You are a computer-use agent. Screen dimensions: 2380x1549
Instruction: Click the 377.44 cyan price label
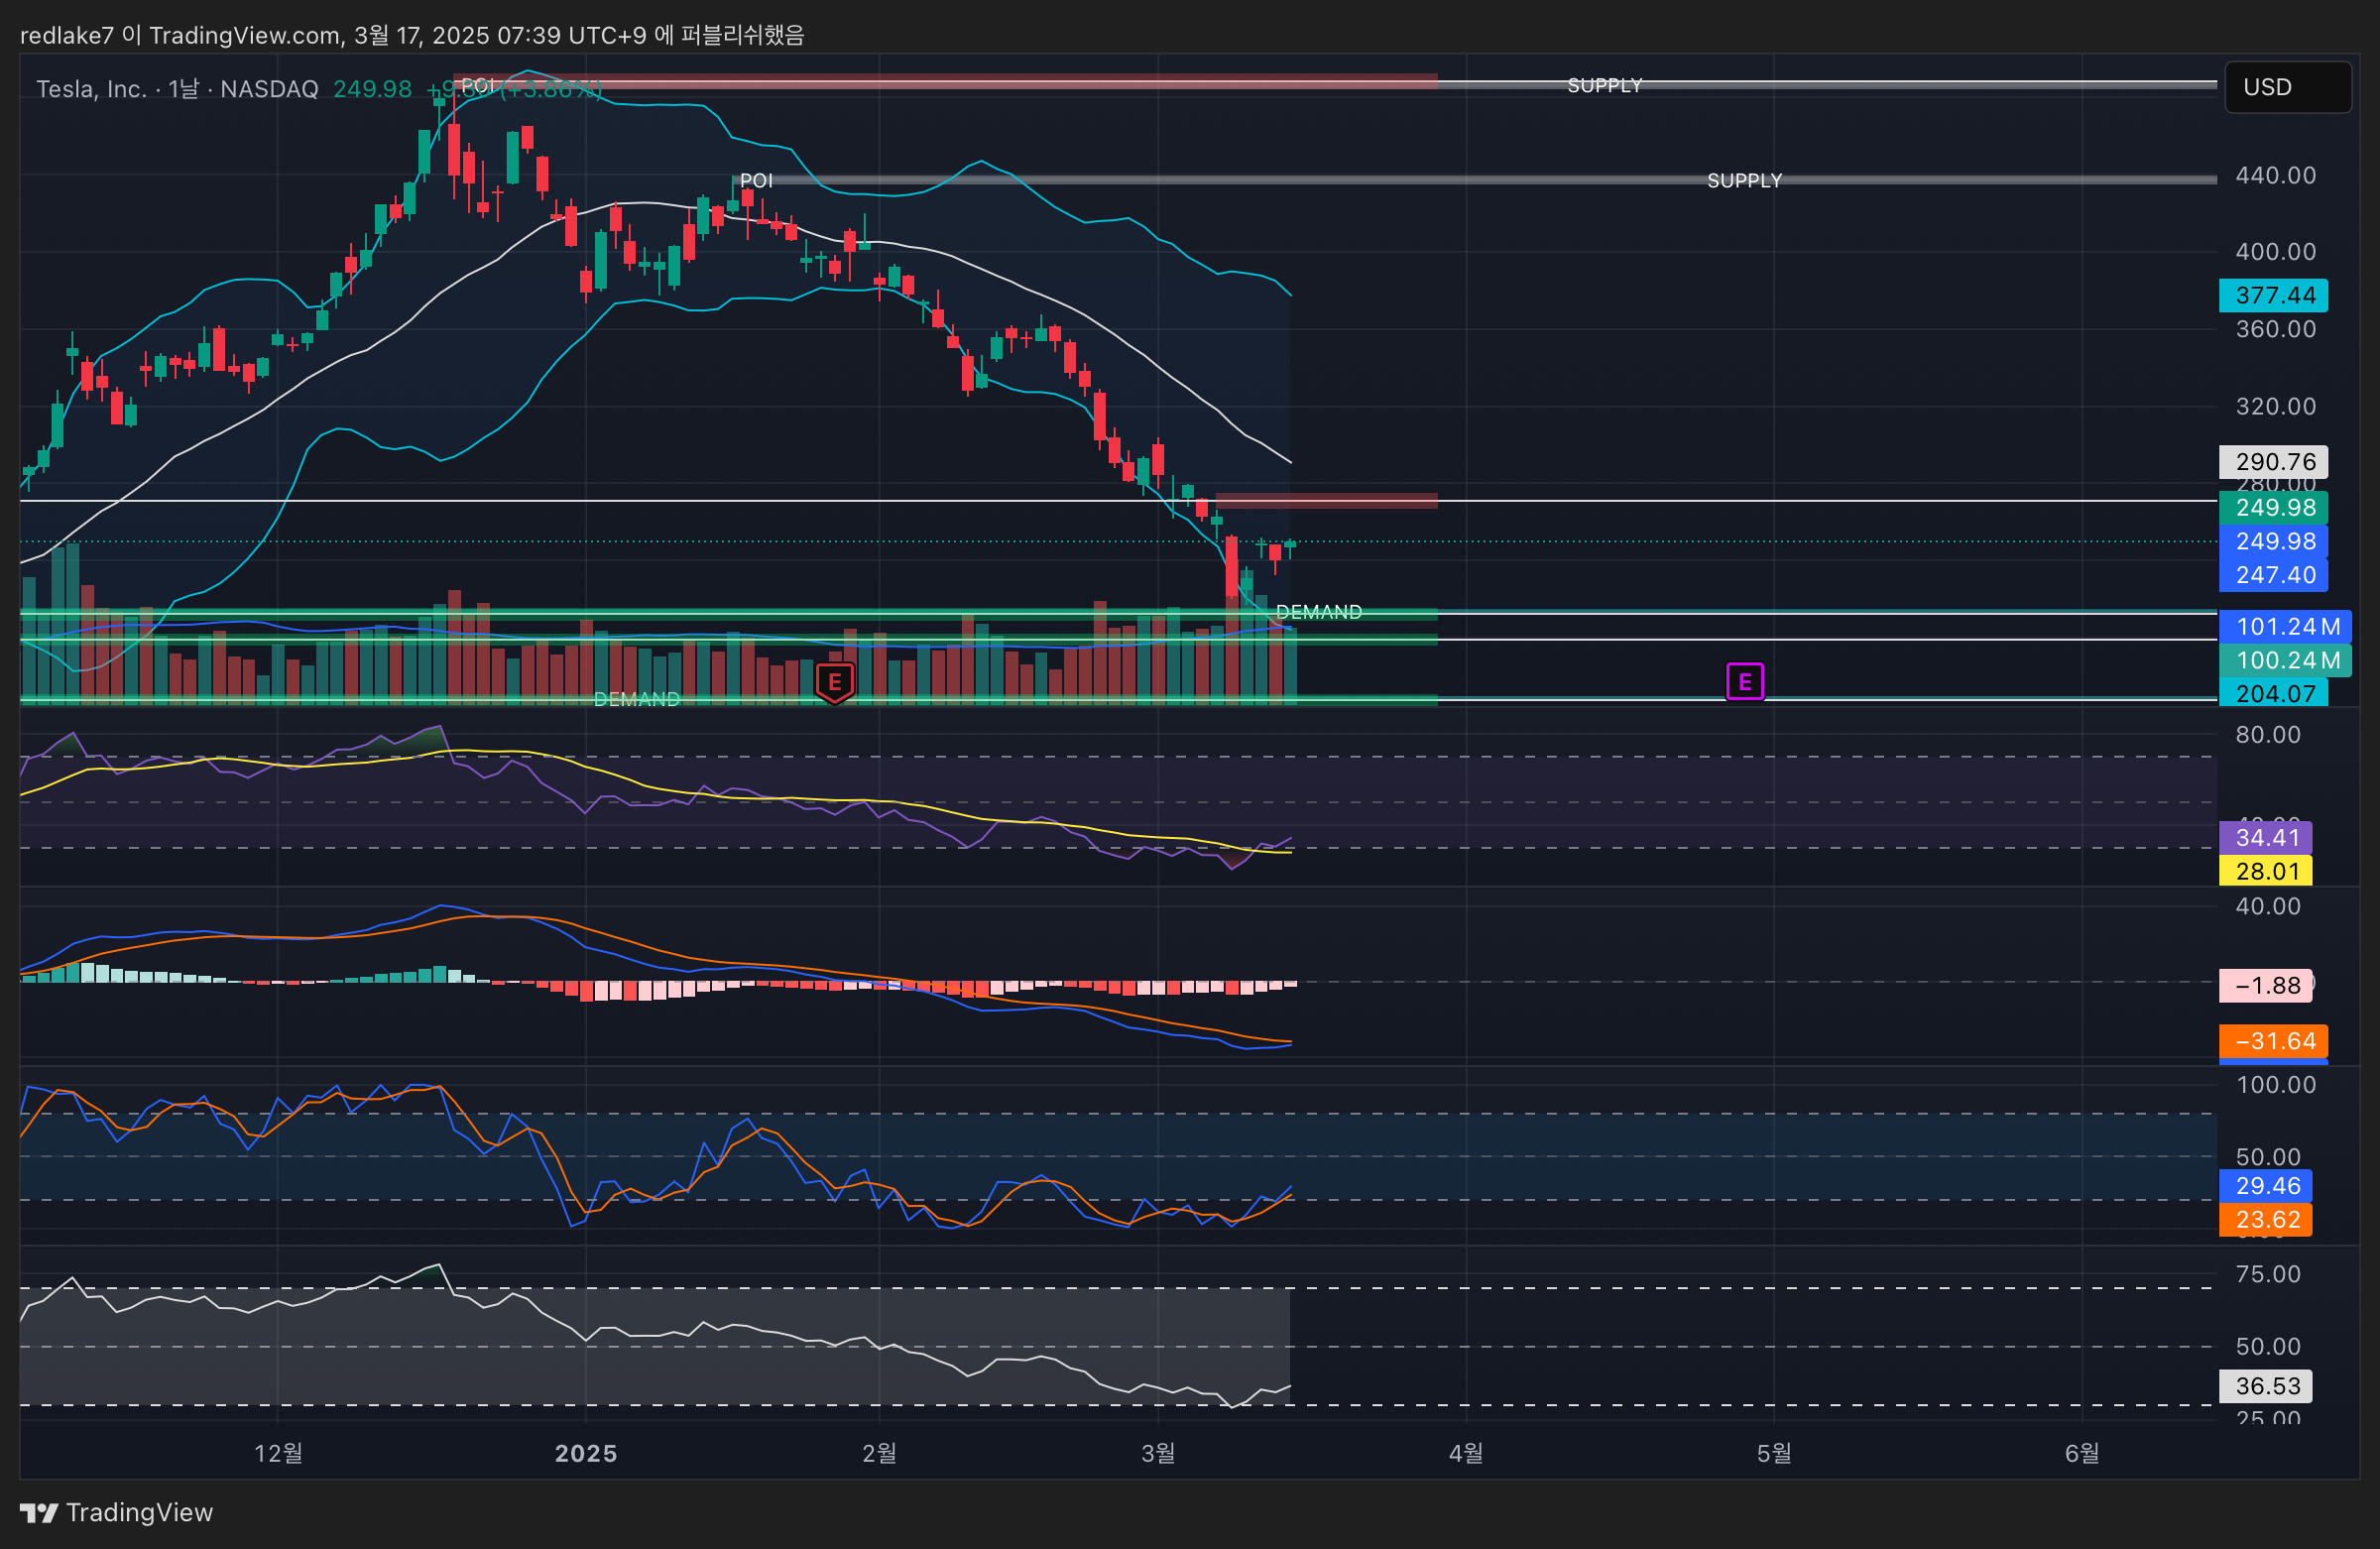click(x=2273, y=295)
